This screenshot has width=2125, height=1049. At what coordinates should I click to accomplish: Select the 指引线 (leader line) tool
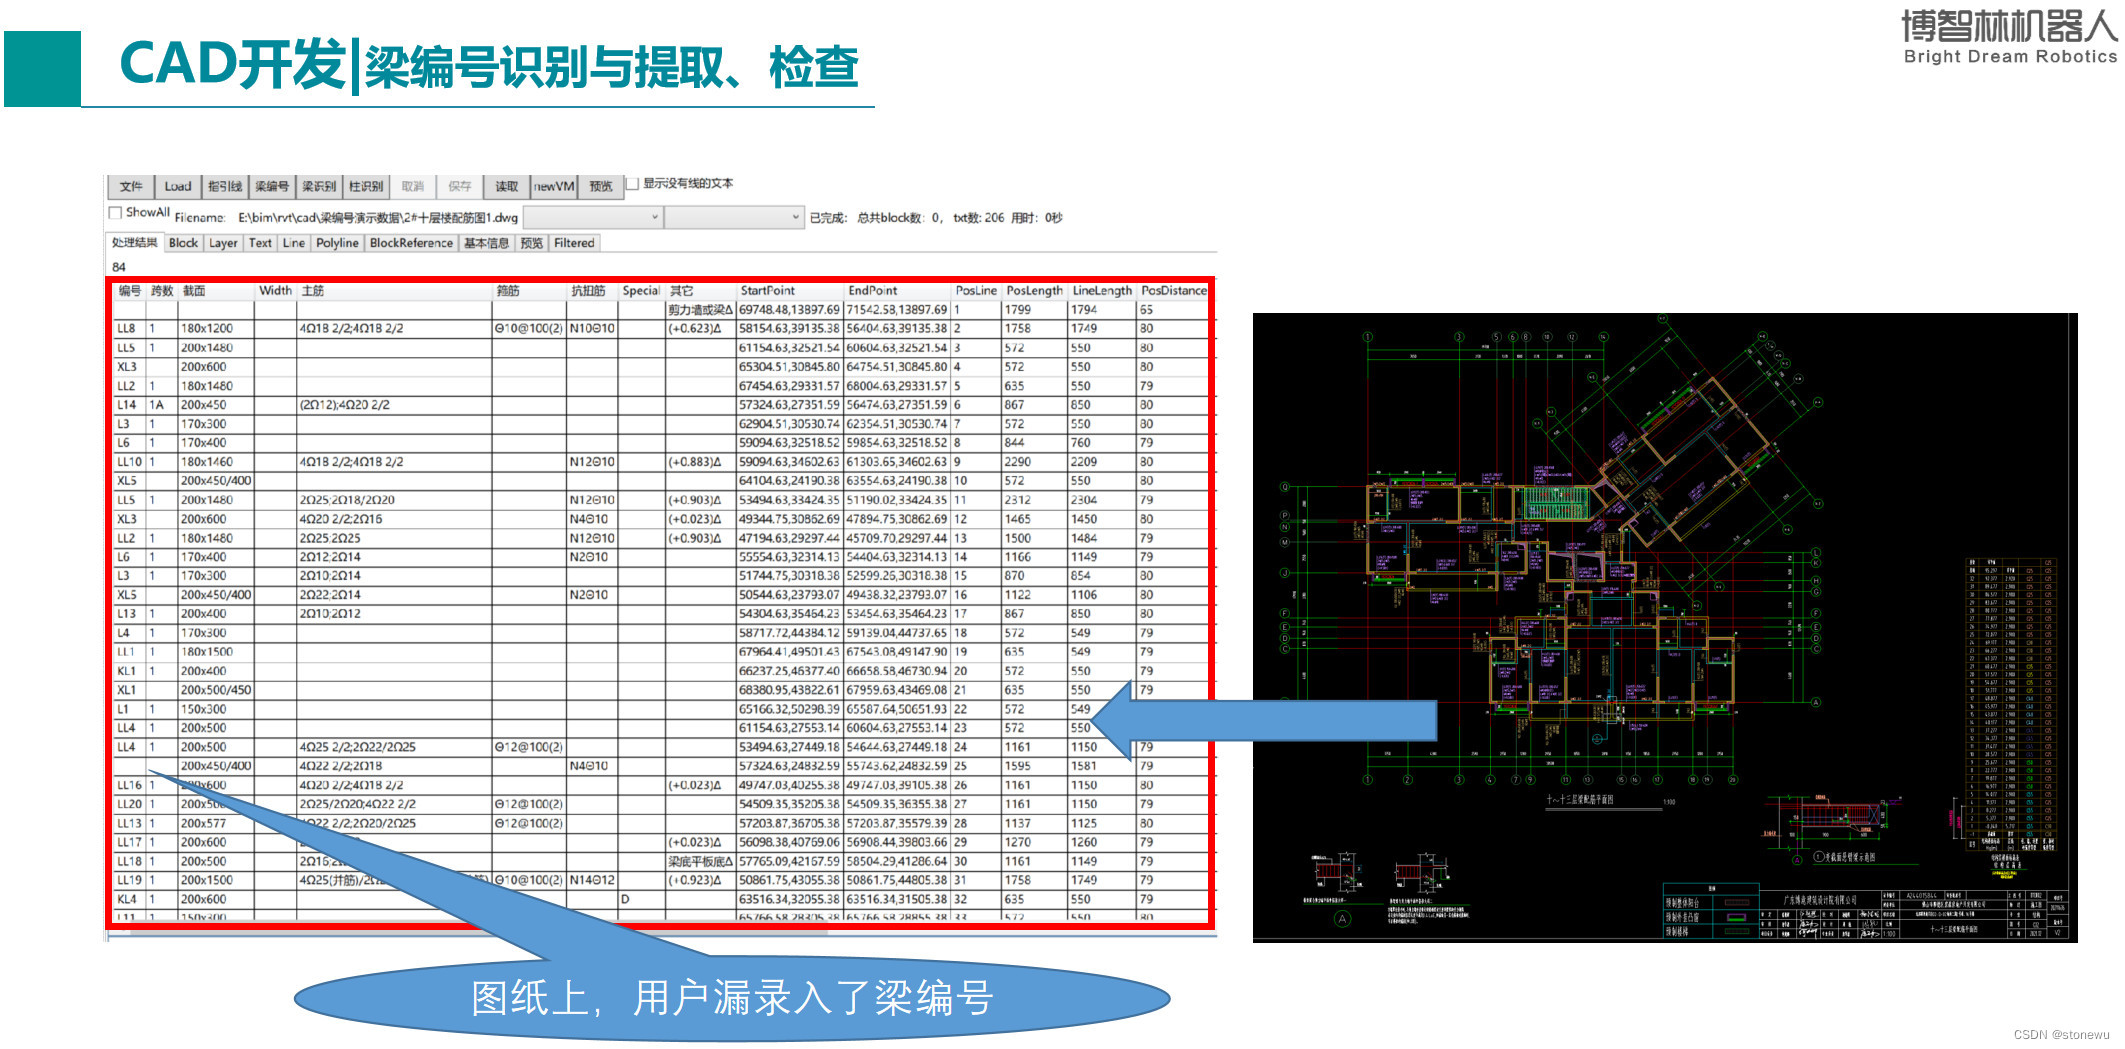click(224, 186)
